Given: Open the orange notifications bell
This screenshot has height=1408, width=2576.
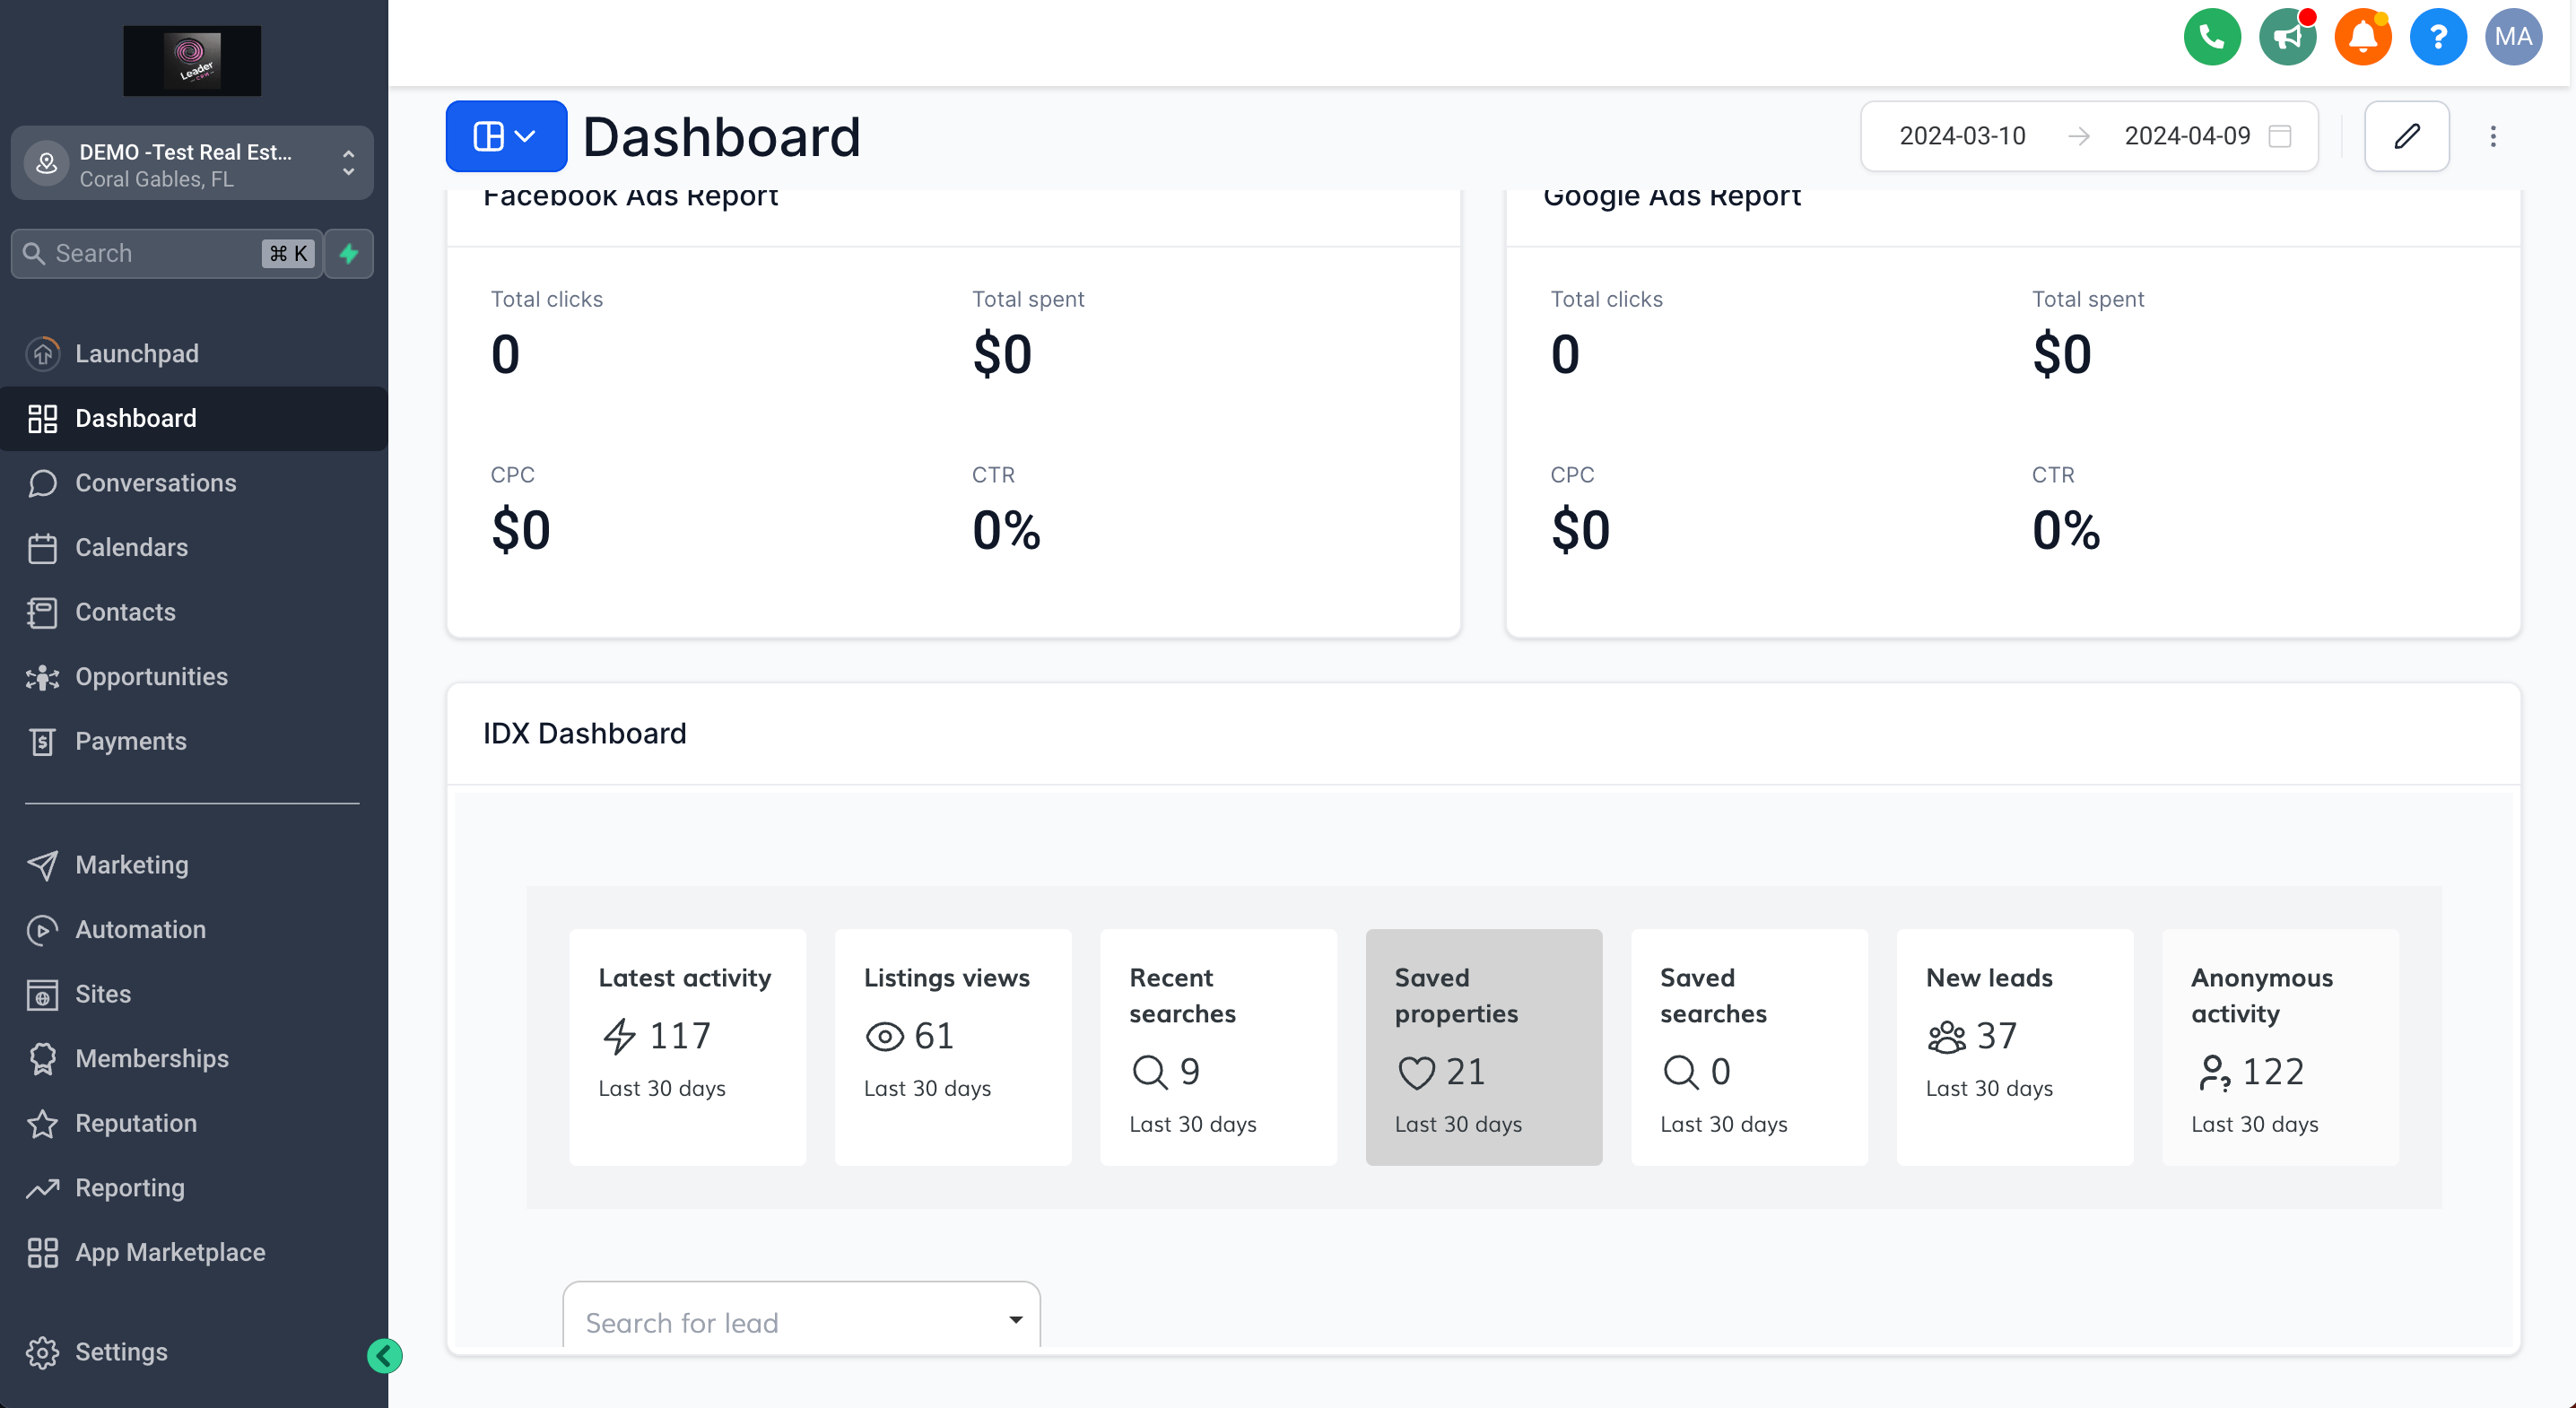Looking at the screenshot, I should [2362, 37].
